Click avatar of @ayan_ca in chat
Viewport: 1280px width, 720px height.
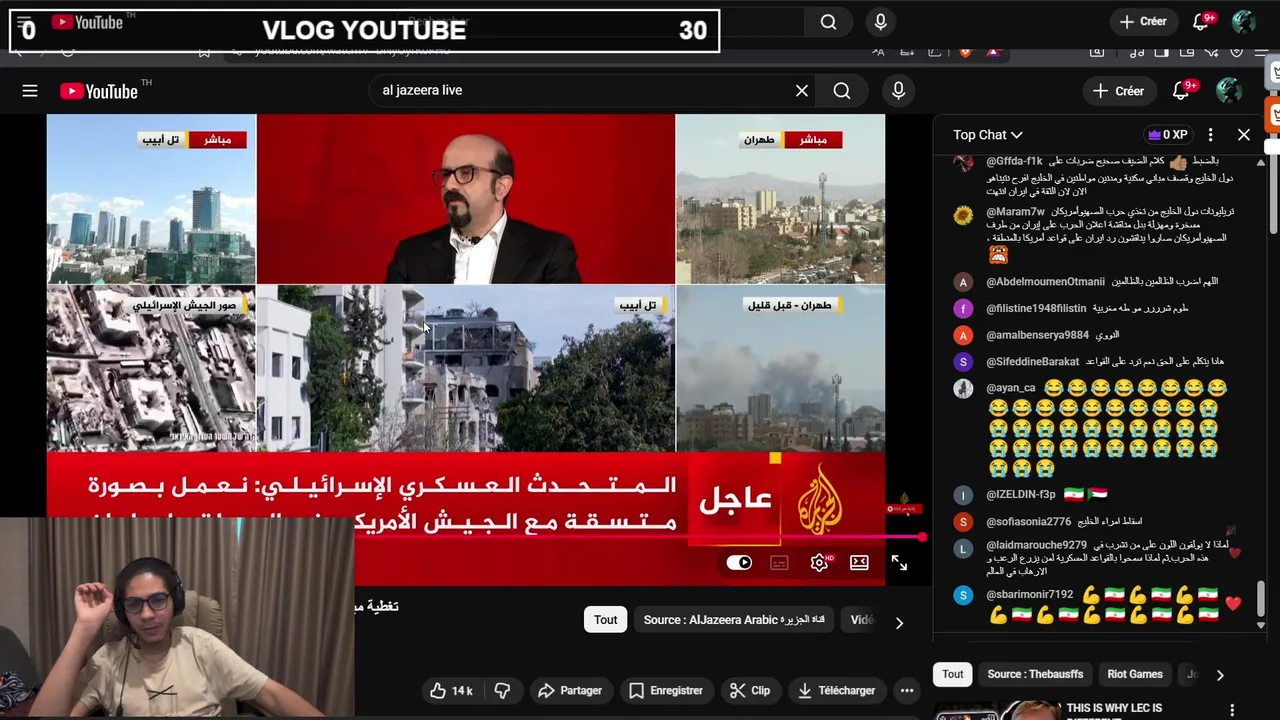coord(963,388)
